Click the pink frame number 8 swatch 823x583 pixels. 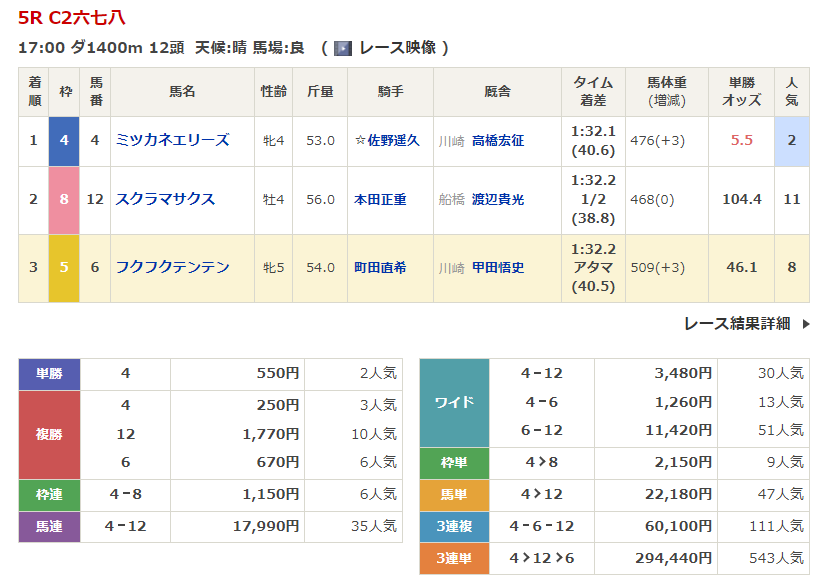click(x=65, y=200)
